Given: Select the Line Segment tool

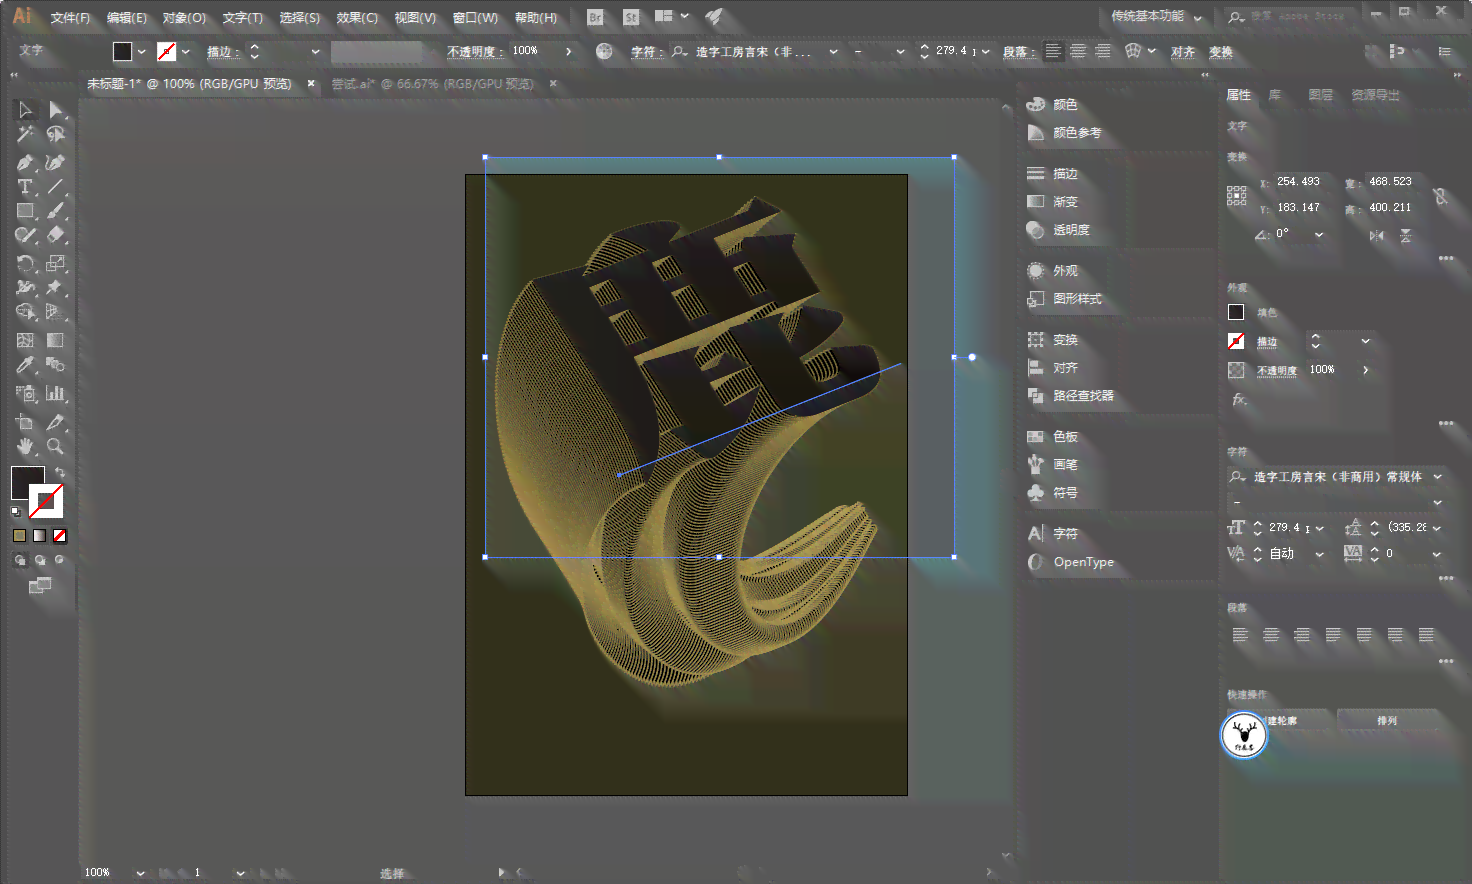Looking at the screenshot, I should (x=56, y=187).
